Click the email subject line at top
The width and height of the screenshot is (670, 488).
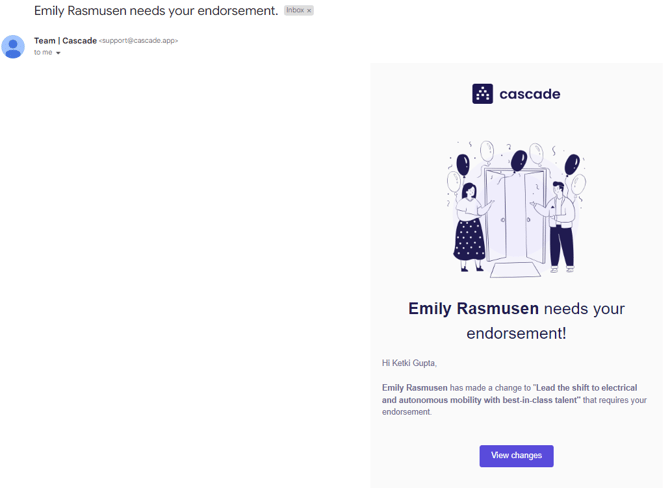click(x=155, y=11)
